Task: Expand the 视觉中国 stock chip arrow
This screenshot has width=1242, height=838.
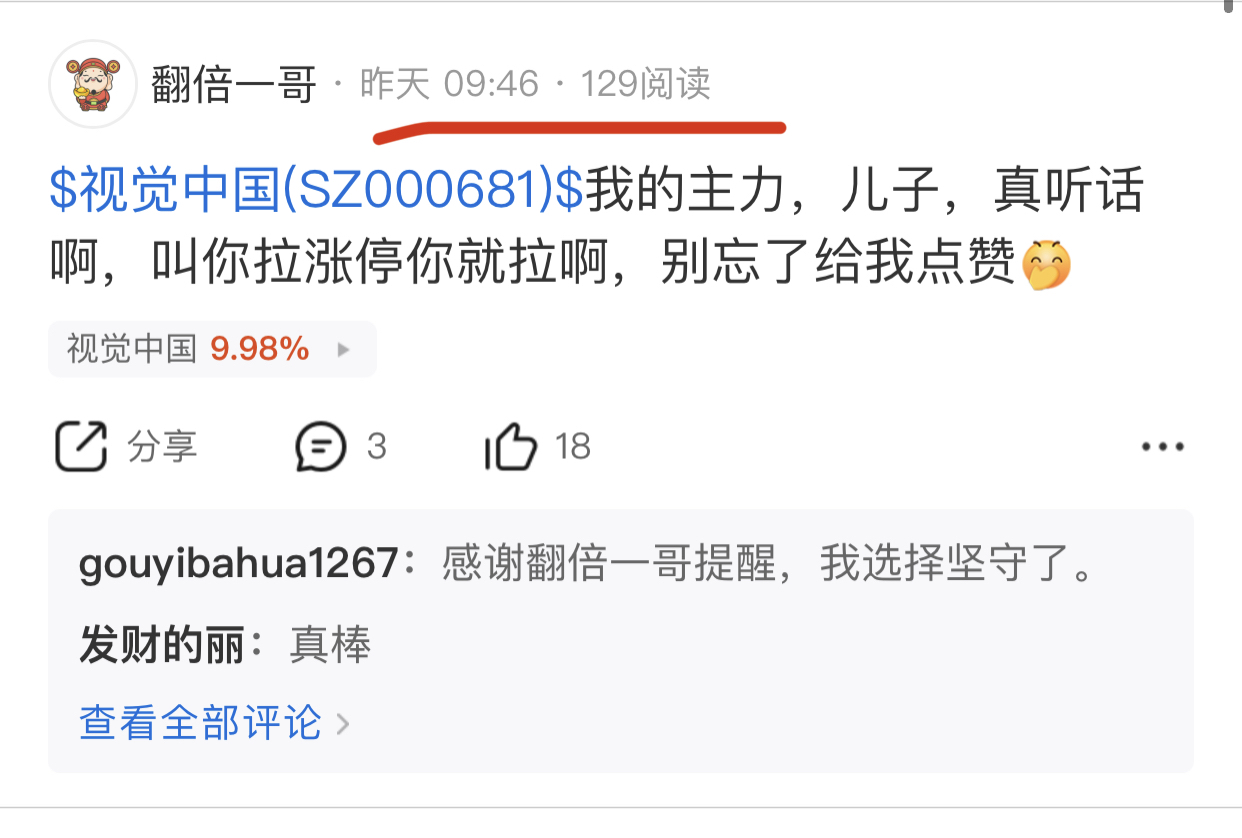Action: (343, 350)
